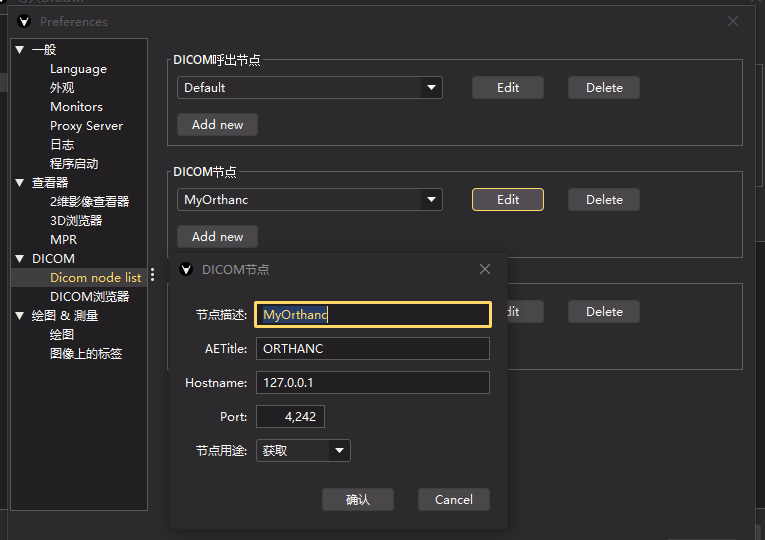Click Edit for DICOM呼出节点 Default
Screen dimensions: 765x540
508,88
